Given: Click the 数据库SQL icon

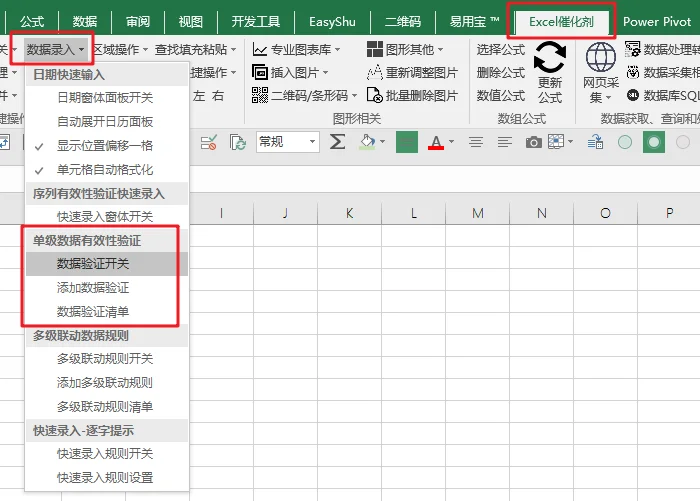Looking at the screenshot, I should pos(633,95).
